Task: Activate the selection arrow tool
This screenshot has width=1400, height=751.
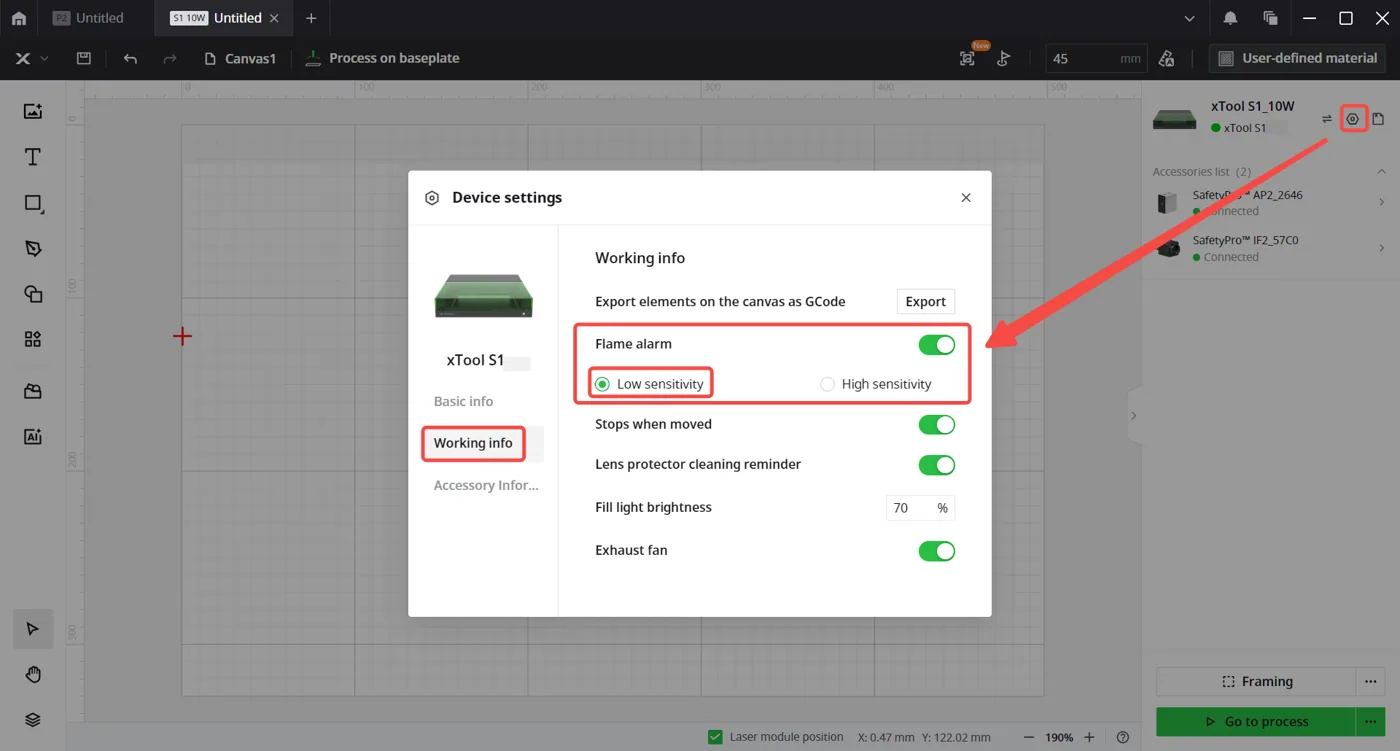Action: pyautogui.click(x=33, y=629)
